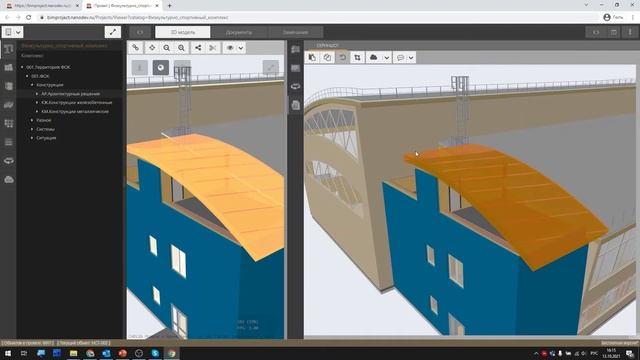The image size is (640, 360).
Task: Open the dropdown arrow beside the eye icon
Action: 241,48
